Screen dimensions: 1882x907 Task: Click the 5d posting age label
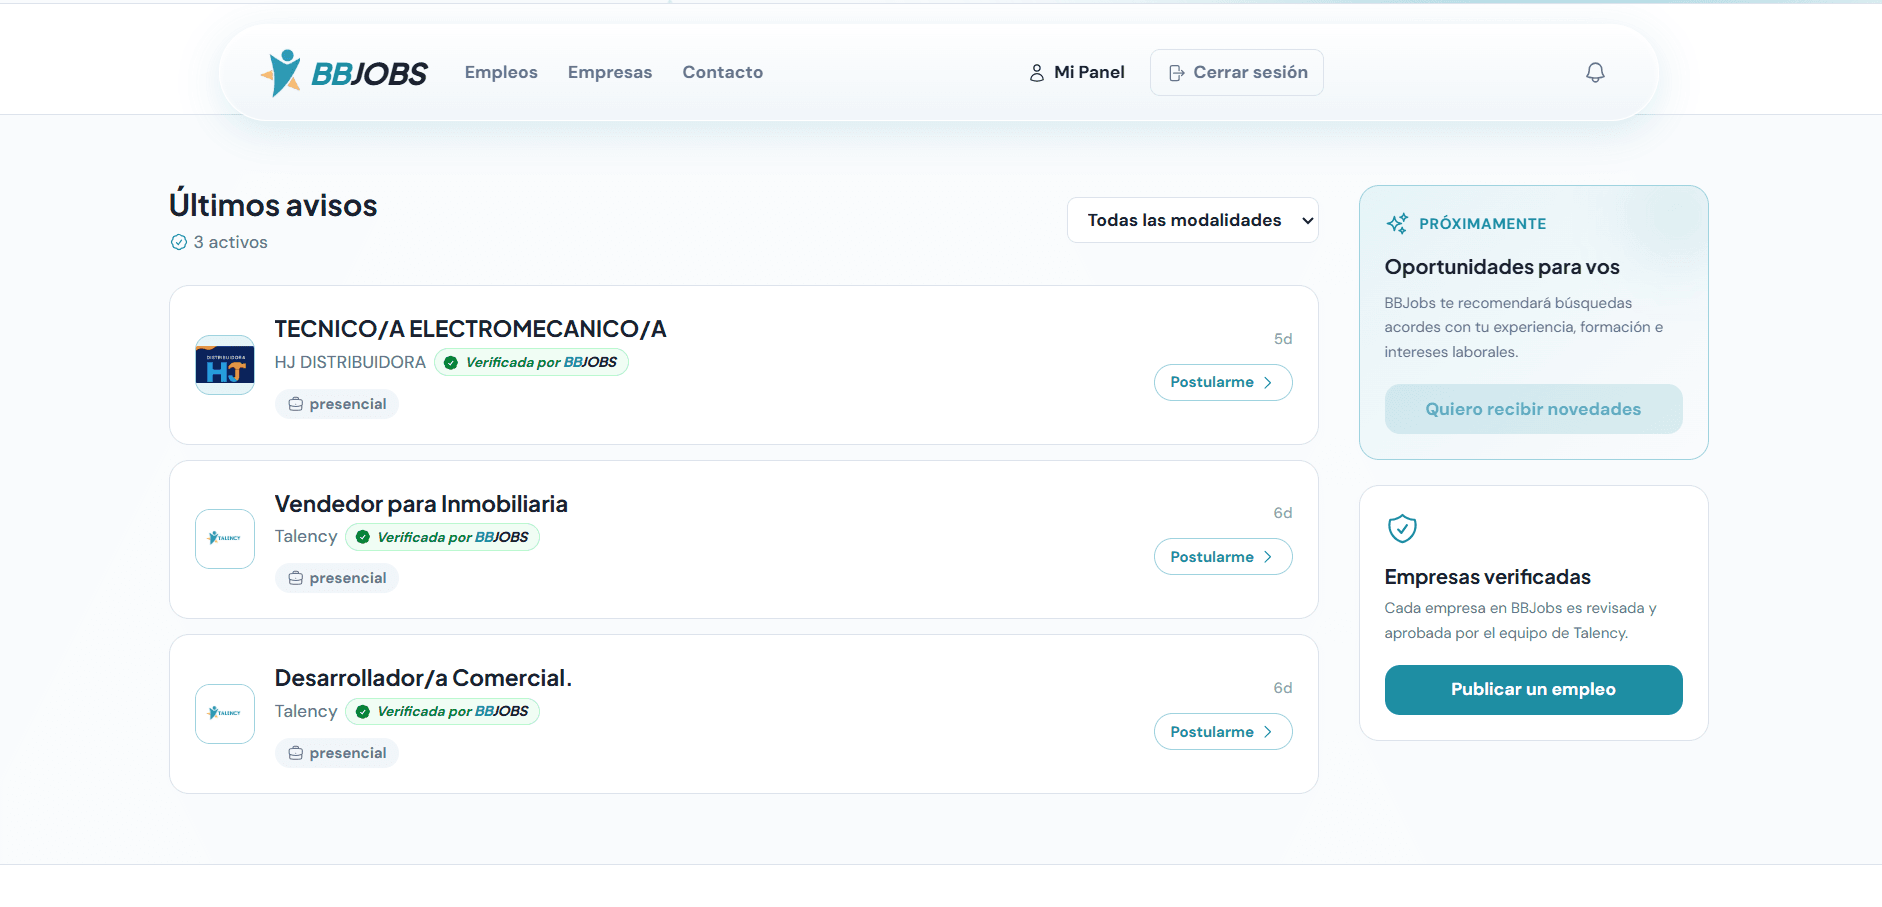[1283, 339]
